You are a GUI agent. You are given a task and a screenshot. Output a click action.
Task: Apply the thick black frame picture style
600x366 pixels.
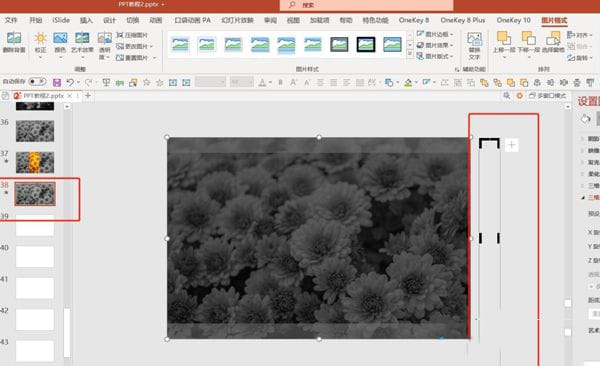point(365,44)
